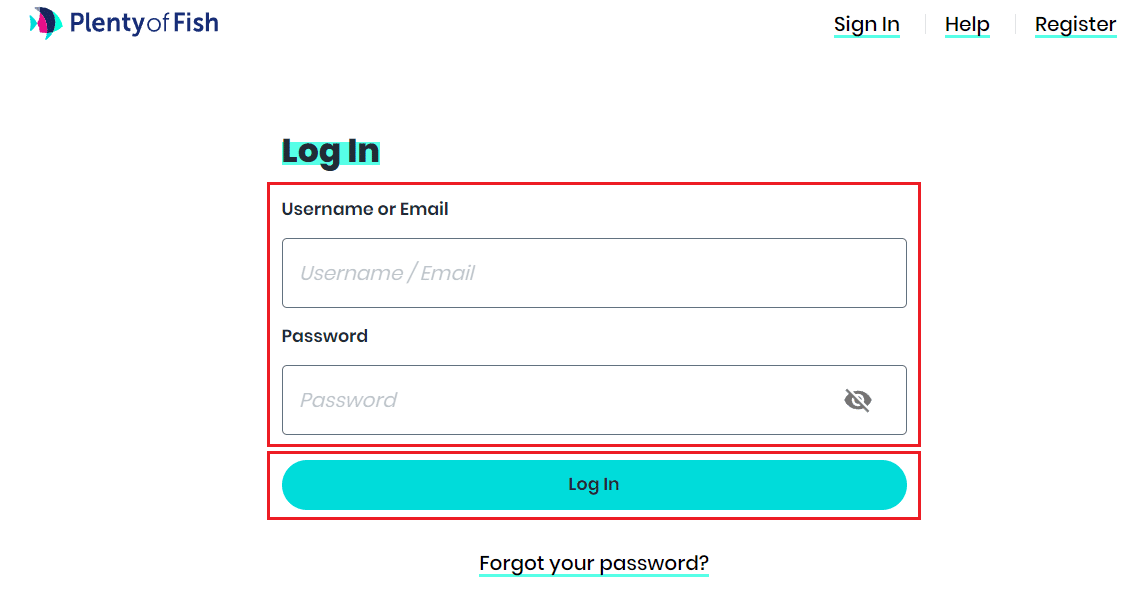1141x597 pixels.
Task: Click the Log In page heading
Action: 330,151
